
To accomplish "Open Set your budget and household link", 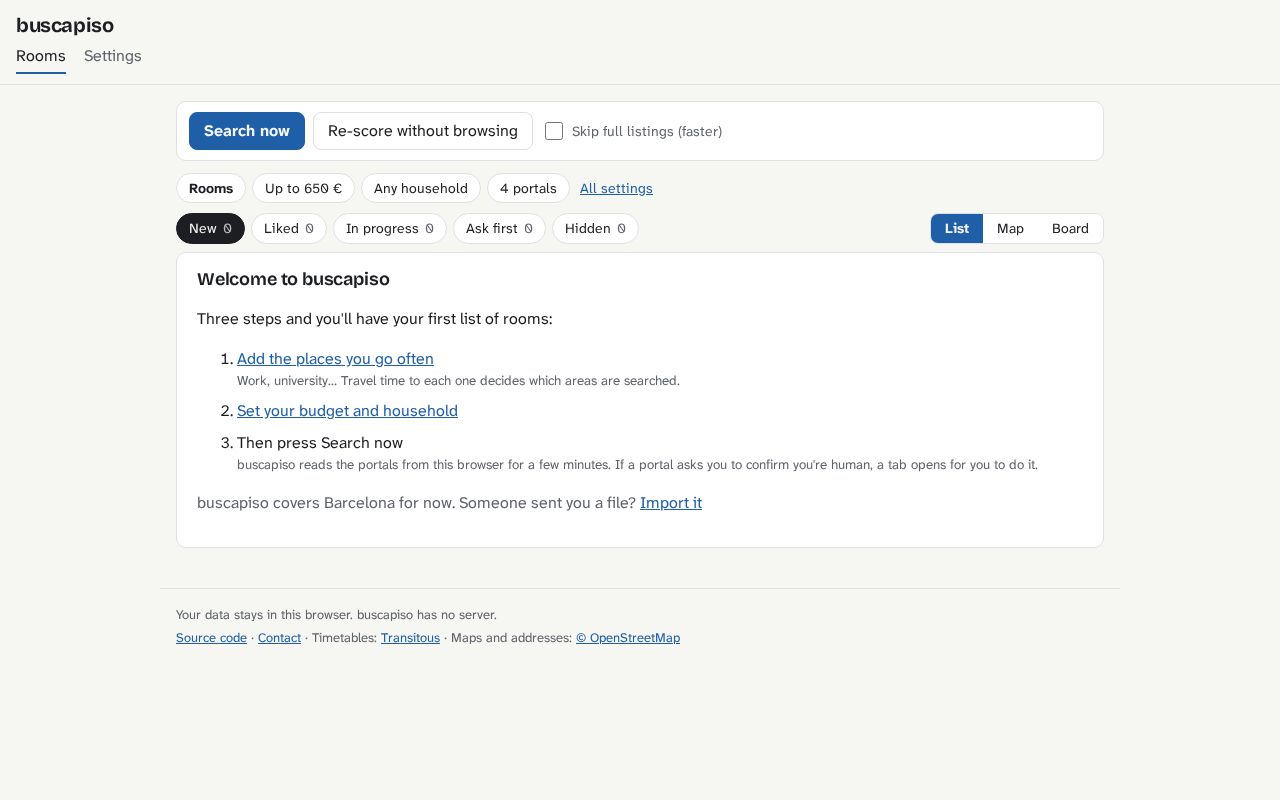I will click(347, 411).
